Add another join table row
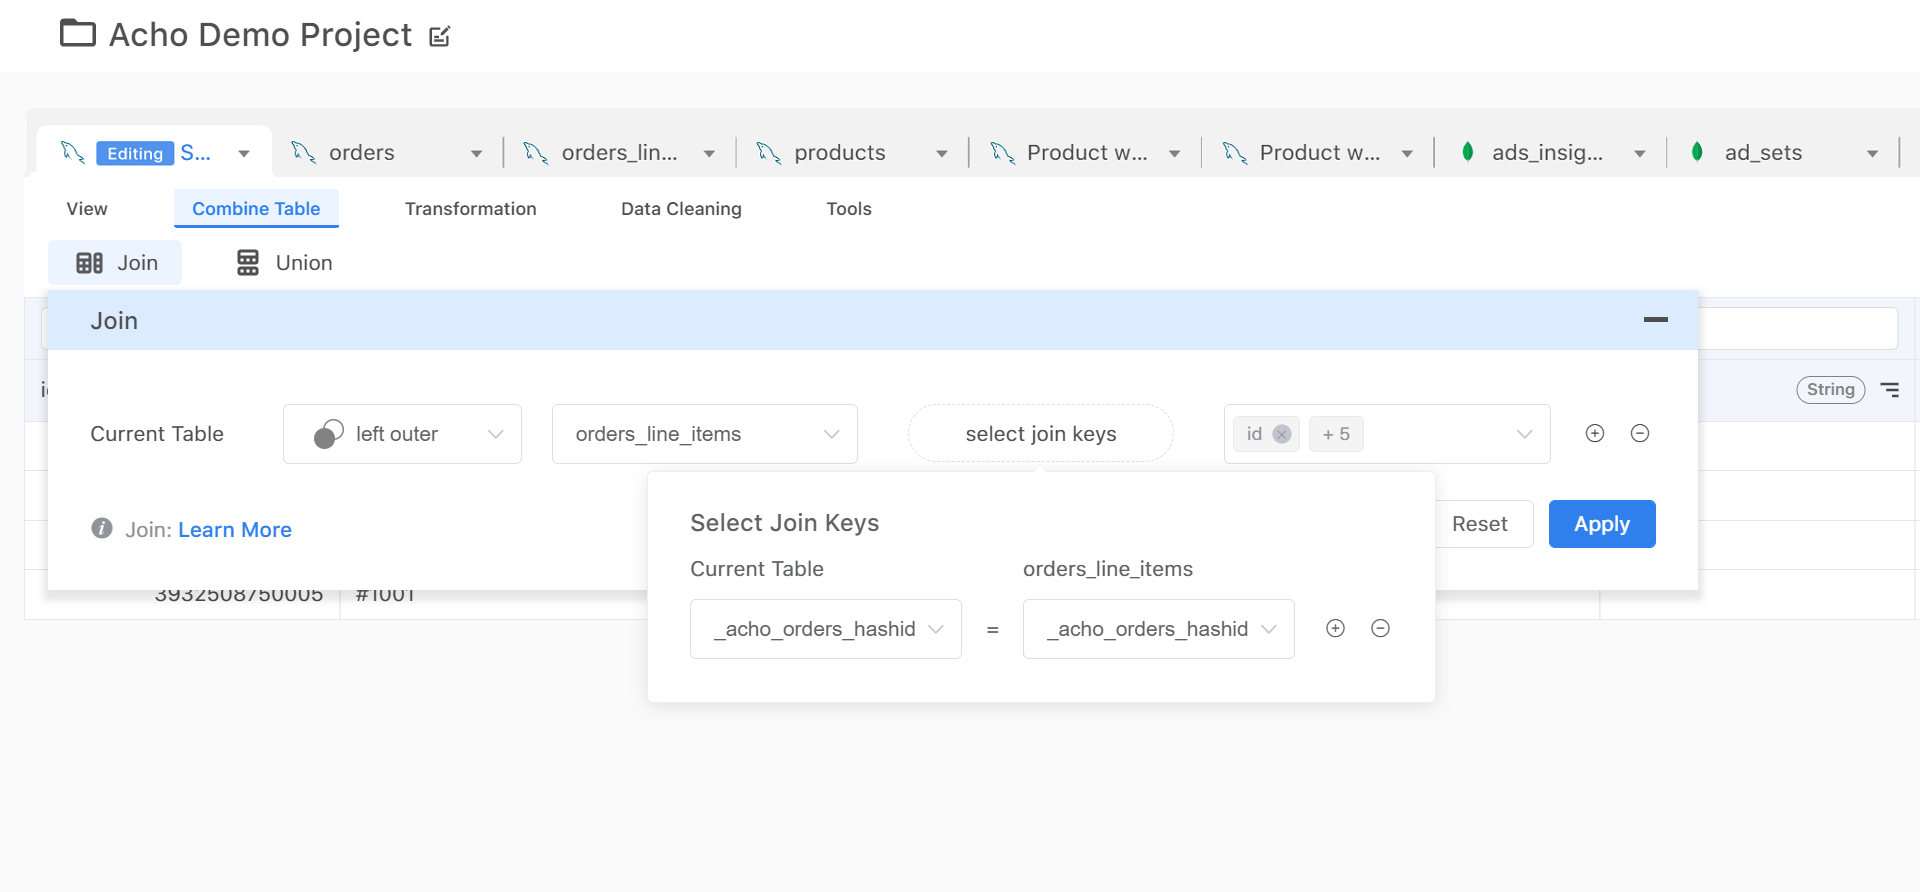 pyautogui.click(x=1595, y=433)
